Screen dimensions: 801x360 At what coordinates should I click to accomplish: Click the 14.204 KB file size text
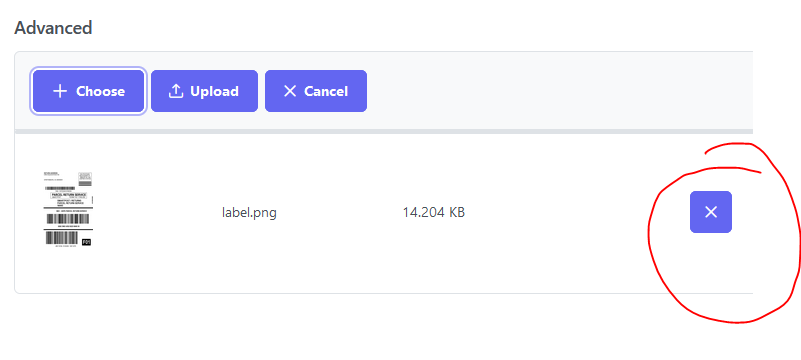tap(434, 212)
